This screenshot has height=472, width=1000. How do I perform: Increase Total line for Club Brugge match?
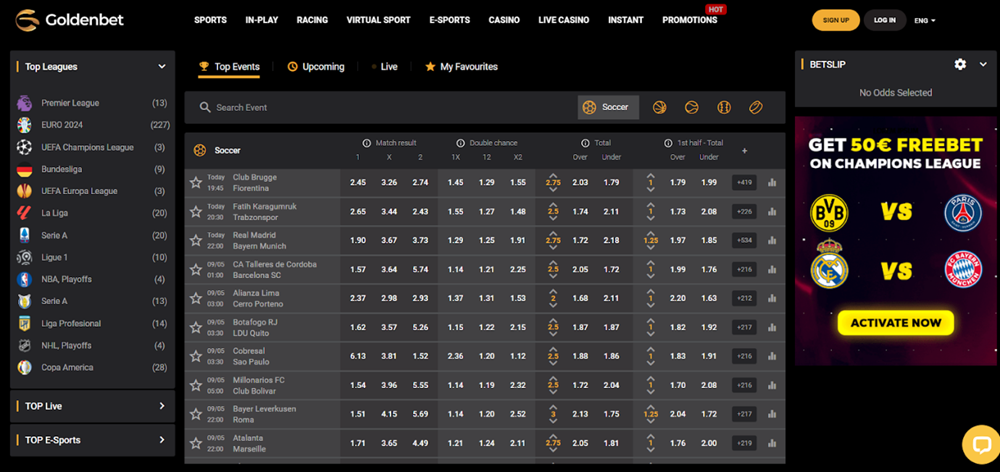[553, 176]
